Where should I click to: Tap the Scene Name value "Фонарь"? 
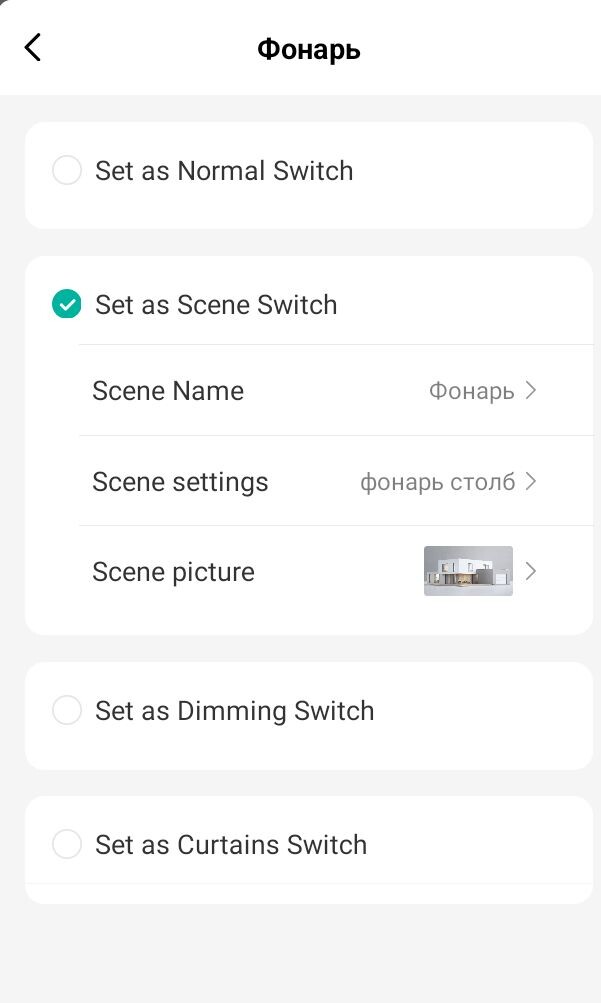471,390
